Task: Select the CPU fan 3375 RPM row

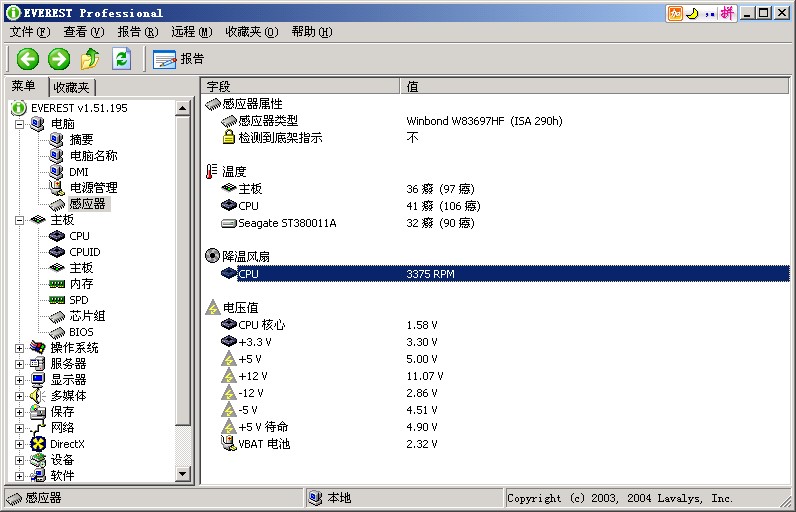Action: point(505,274)
